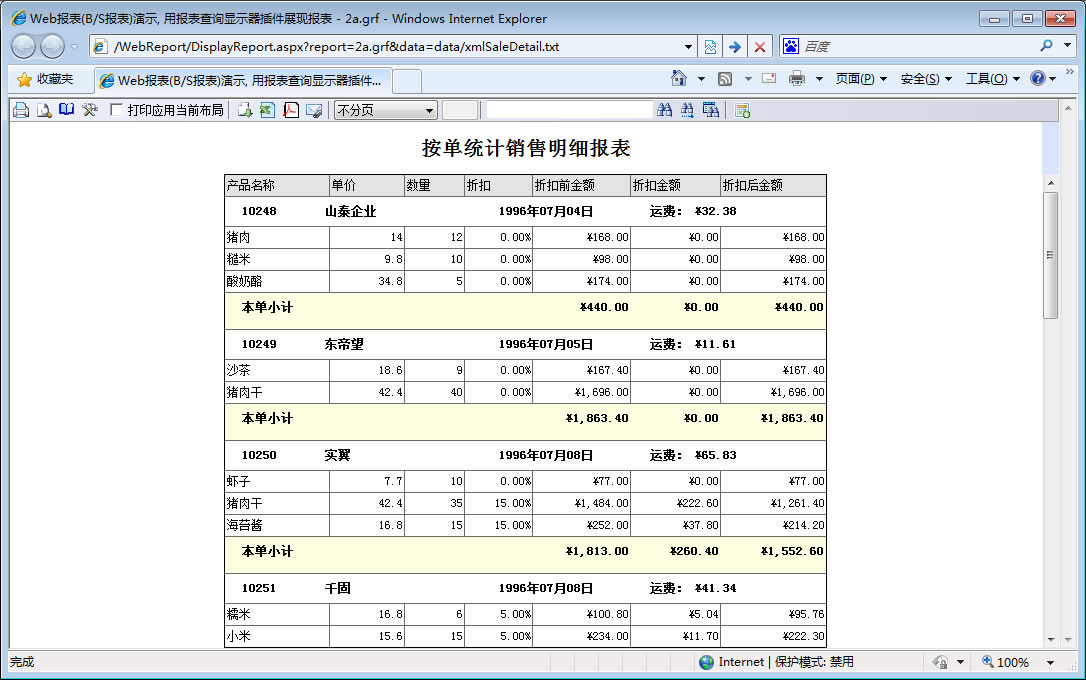Select the Web报表 browser tab
Viewport: 1086px width, 680px height.
242,80
